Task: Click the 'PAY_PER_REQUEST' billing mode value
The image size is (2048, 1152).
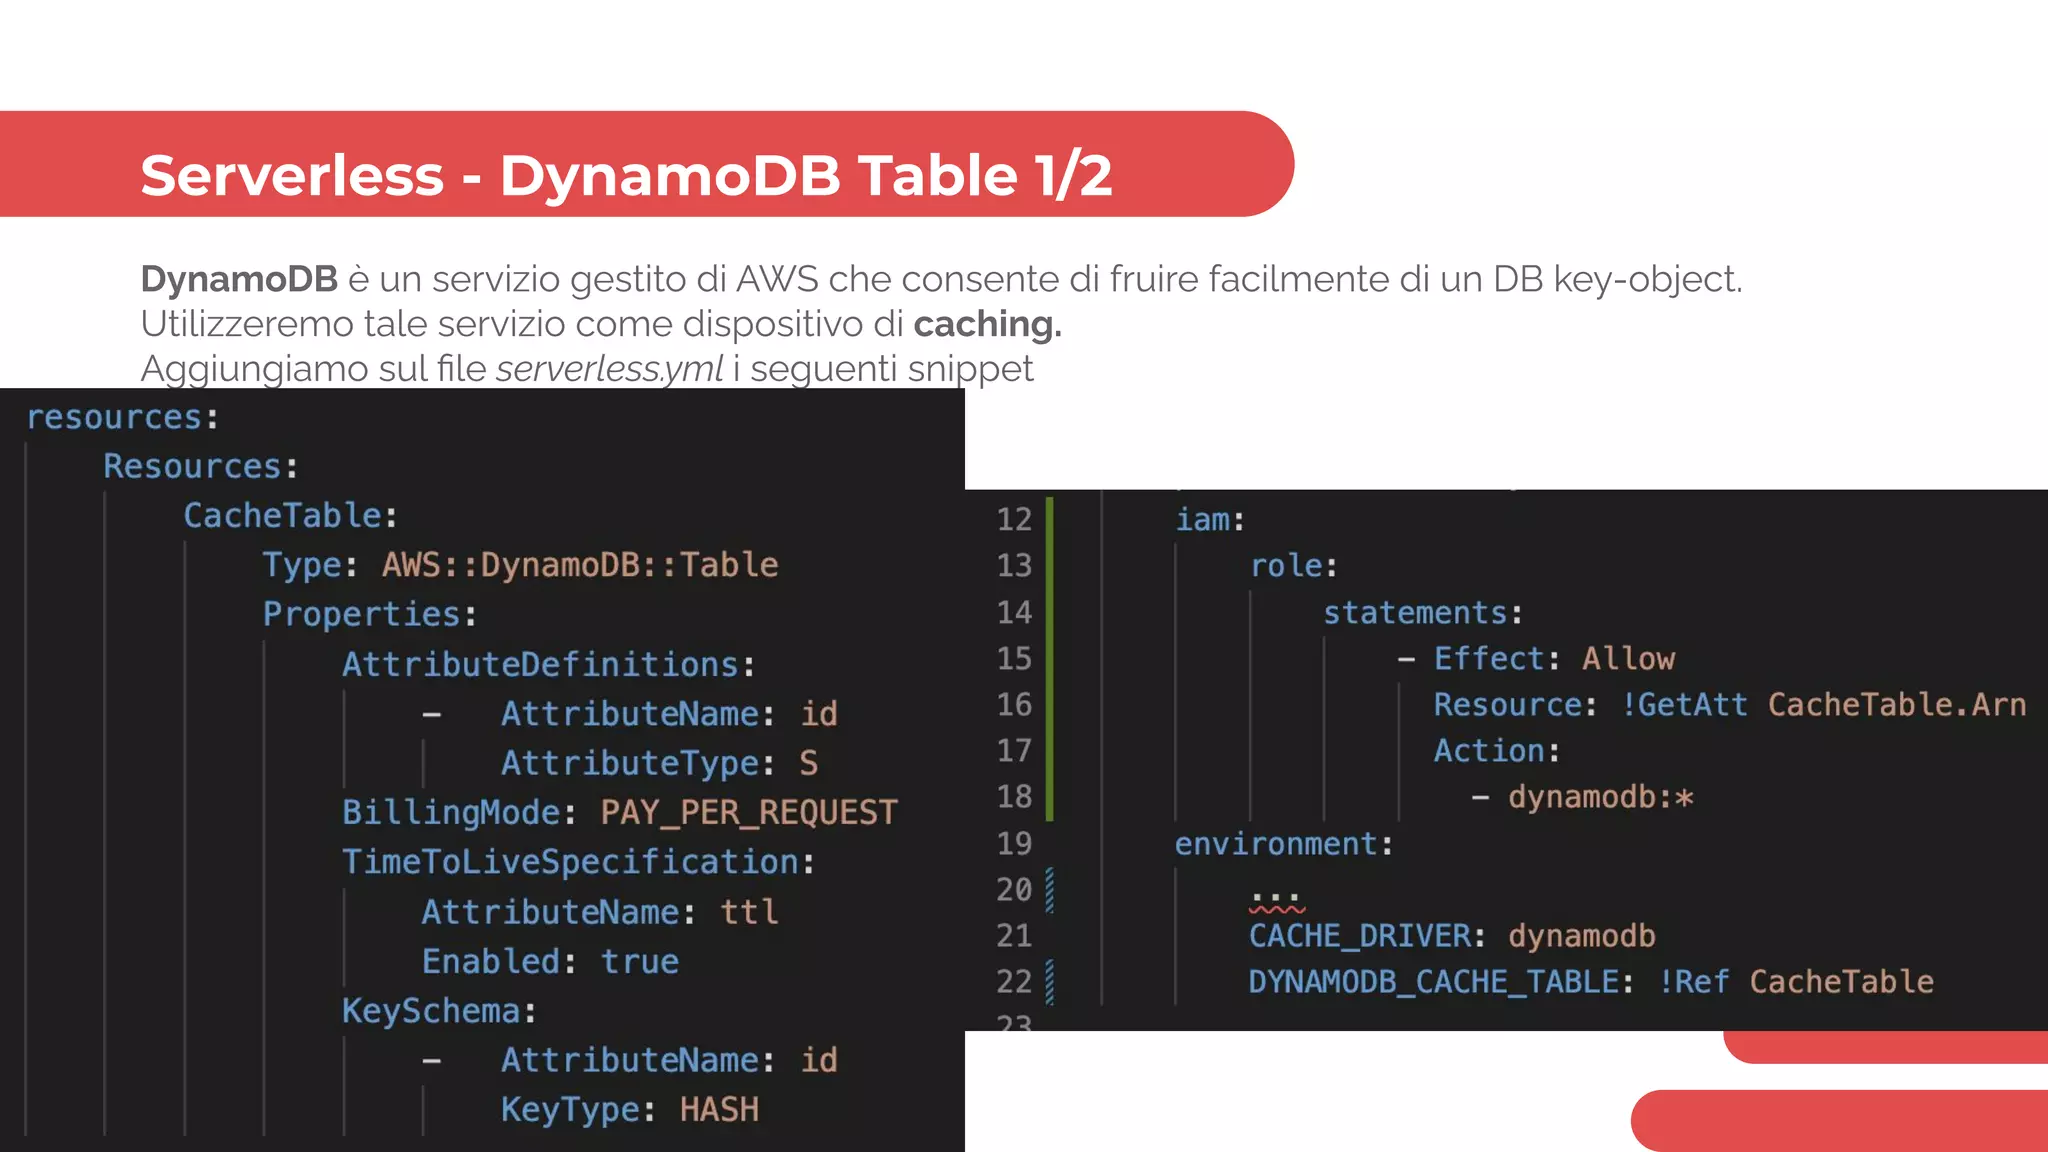Action: tap(748, 812)
